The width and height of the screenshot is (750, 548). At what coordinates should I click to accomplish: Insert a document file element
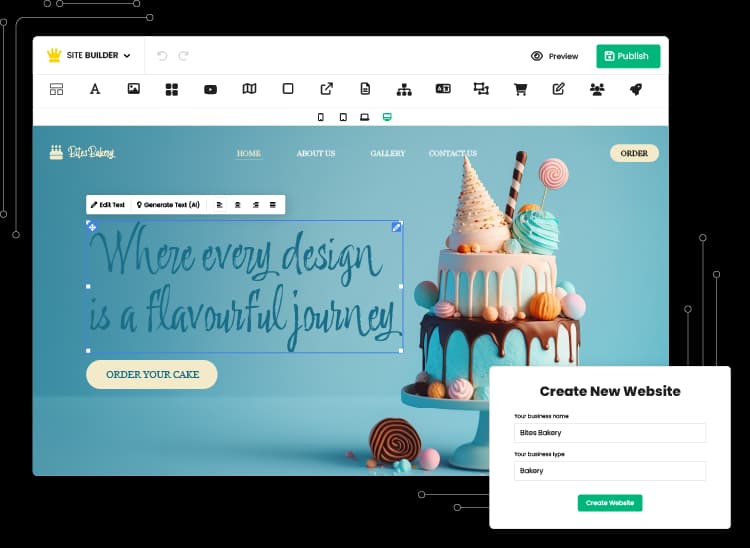[365, 88]
